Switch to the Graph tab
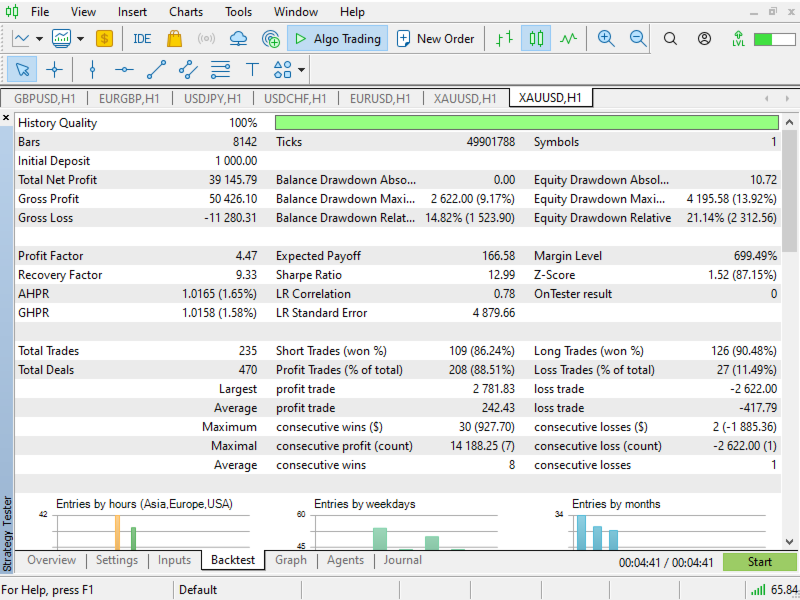 point(291,560)
